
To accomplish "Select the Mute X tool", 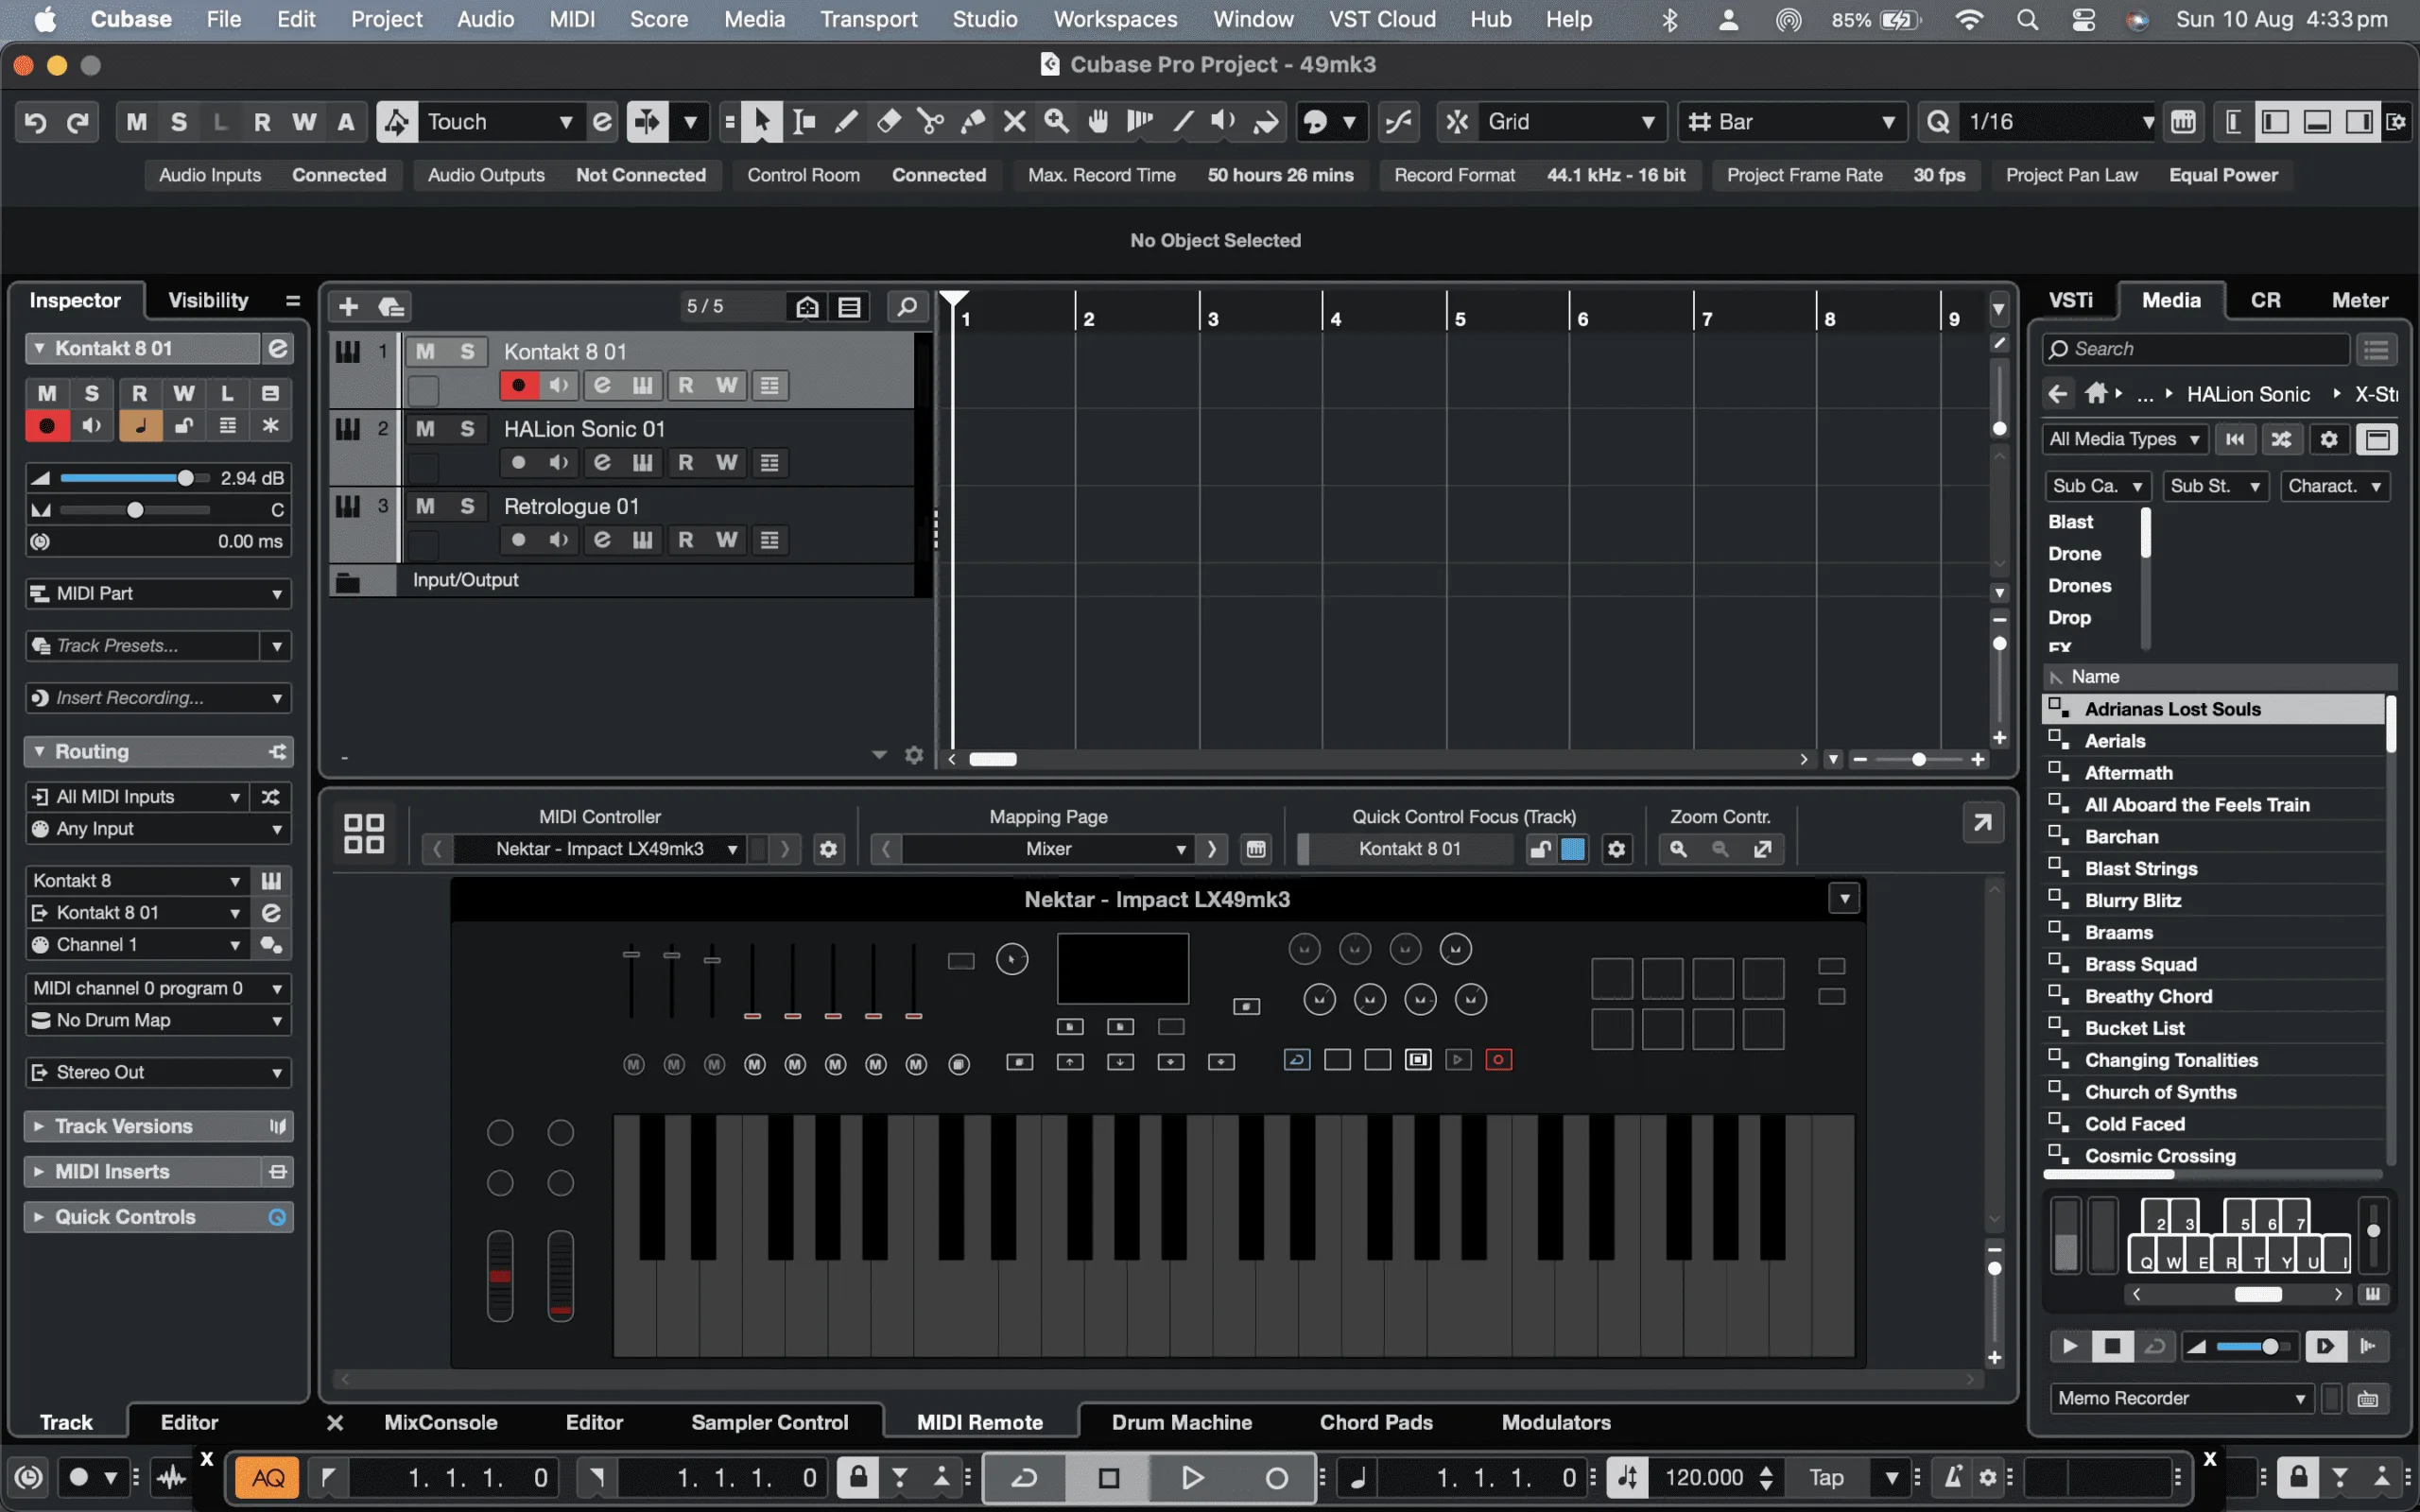I will (x=1014, y=122).
